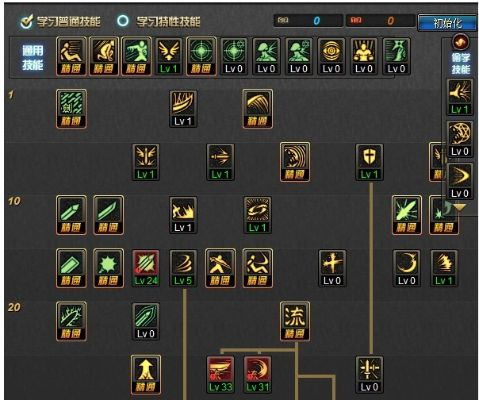479x400 pixels.
Task: Click the 初始化 reset button
Action: [447, 23]
